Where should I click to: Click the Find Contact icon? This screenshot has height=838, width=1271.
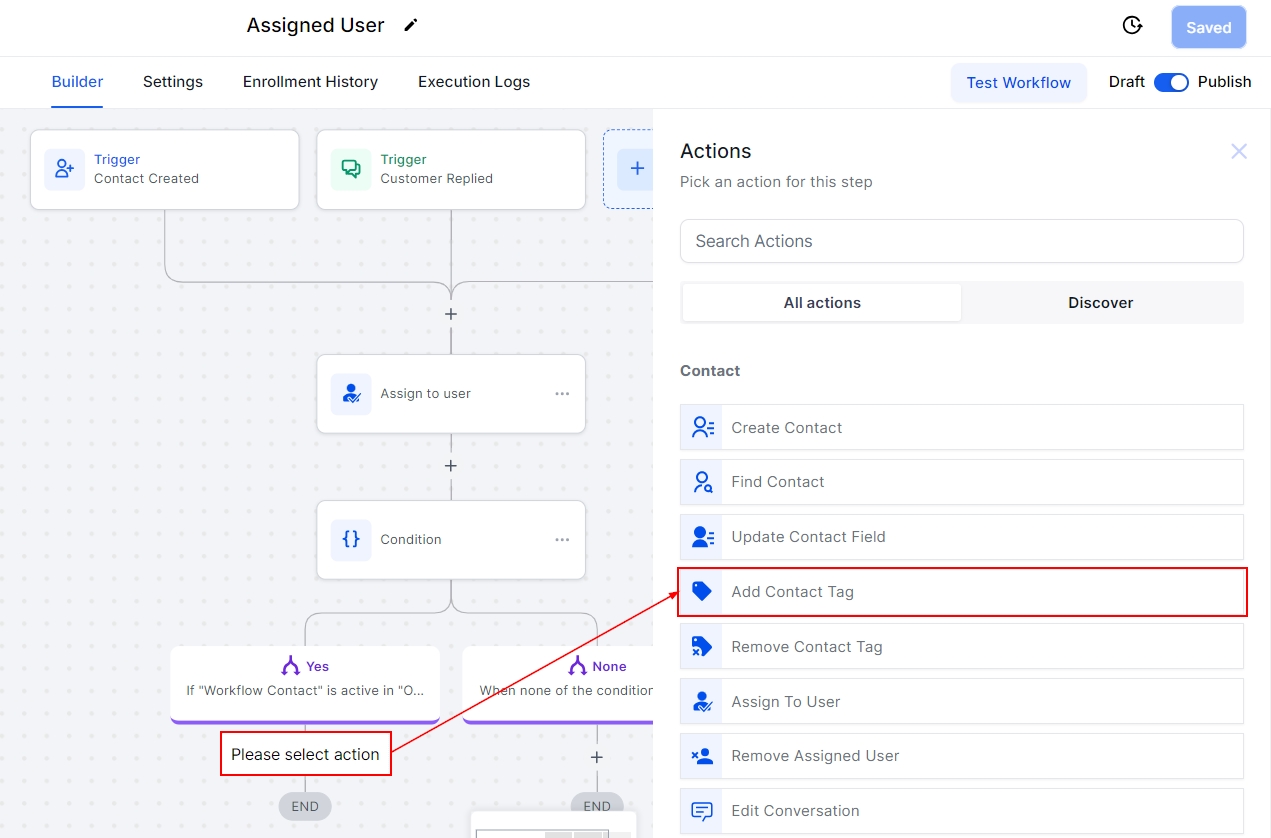pyautogui.click(x=702, y=482)
